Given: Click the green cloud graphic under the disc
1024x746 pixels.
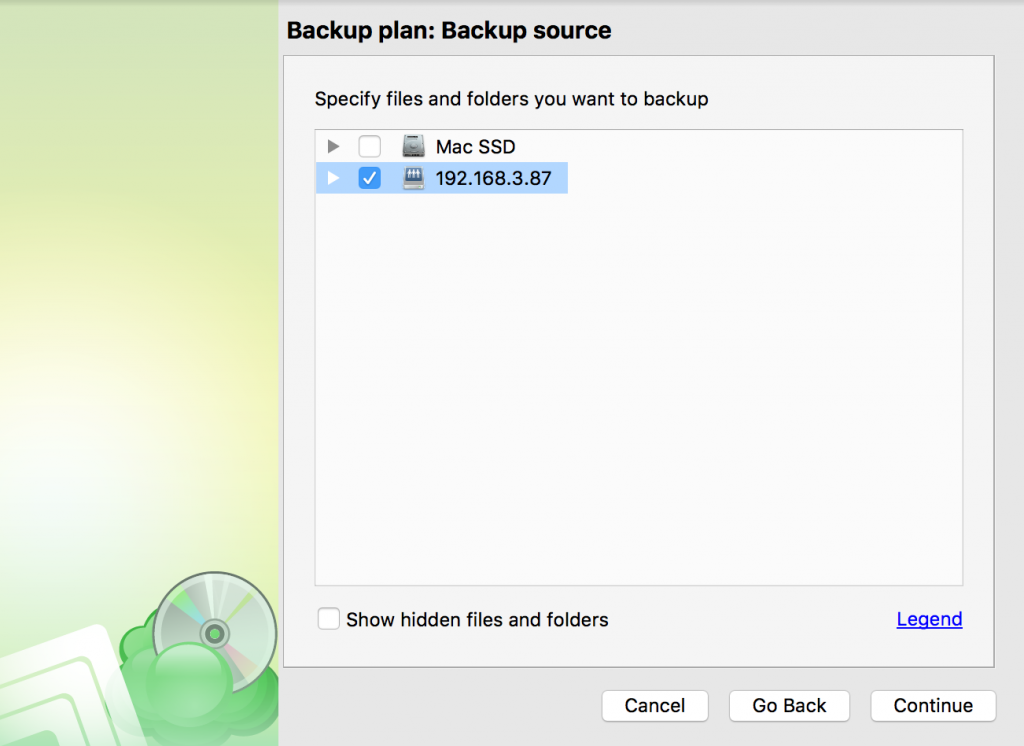Looking at the screenshot, I should 196,686.
